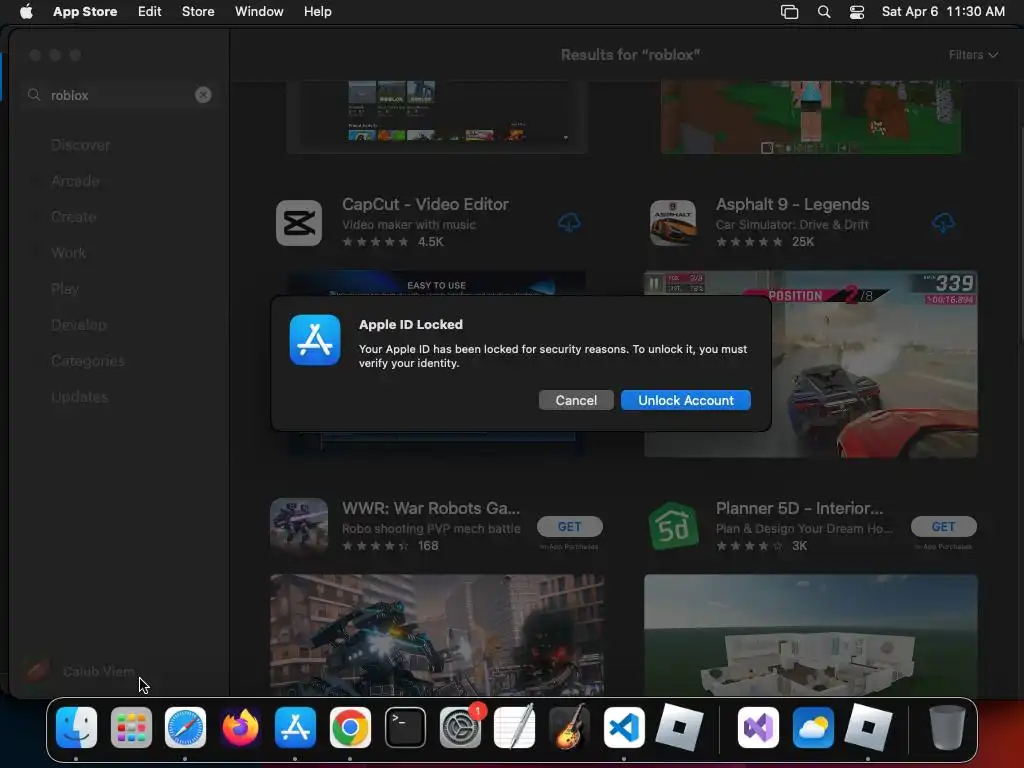The width and height of the screenshot is (1024, 768).
Task: Open the Apple menu
Action: point(26,12)
